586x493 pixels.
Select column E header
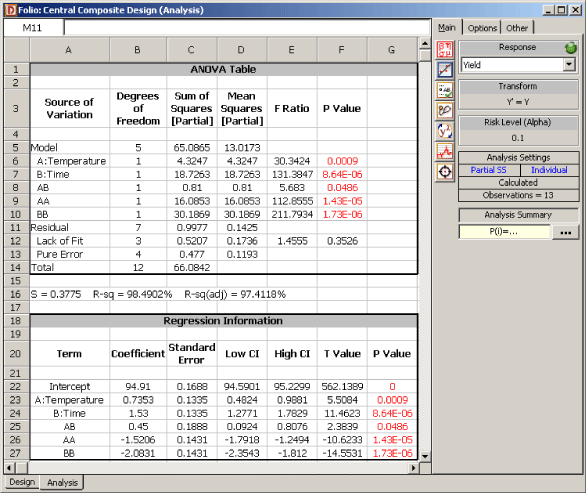pyautogui.click(x=292, y=50)
